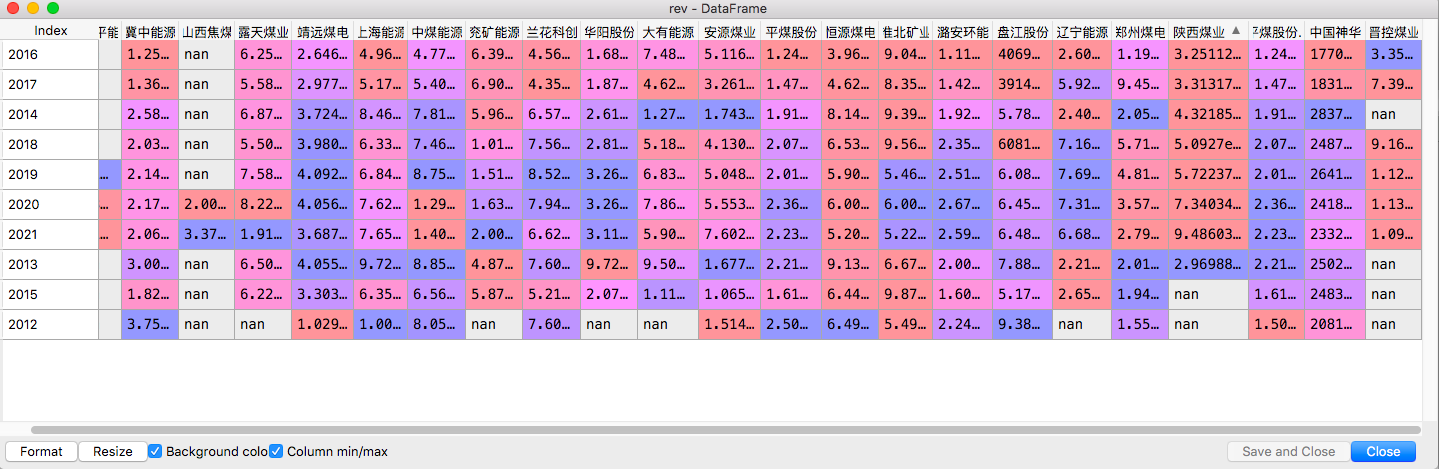Viewport: 1439px width, 469px height.
Task: Select the 2013 row index
Action: (50, 264)
